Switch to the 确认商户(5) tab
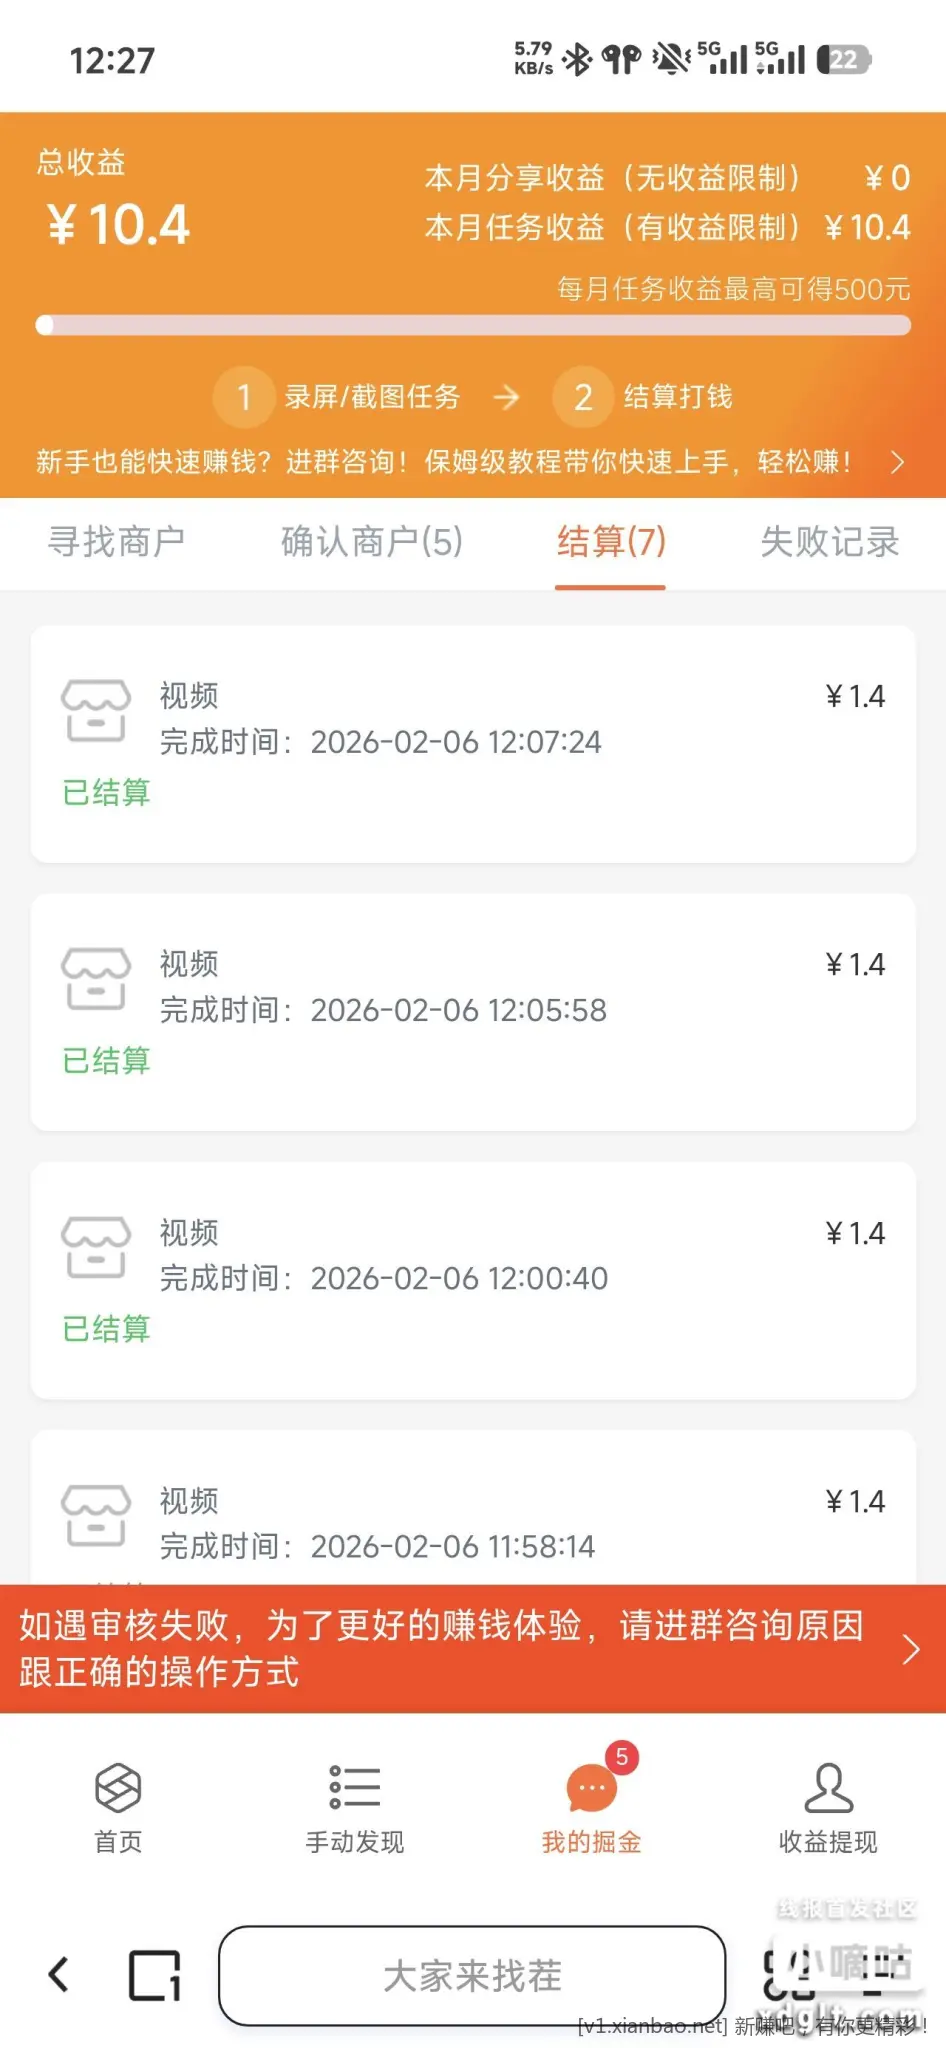The image size is (946, 2048). [371, 542]
